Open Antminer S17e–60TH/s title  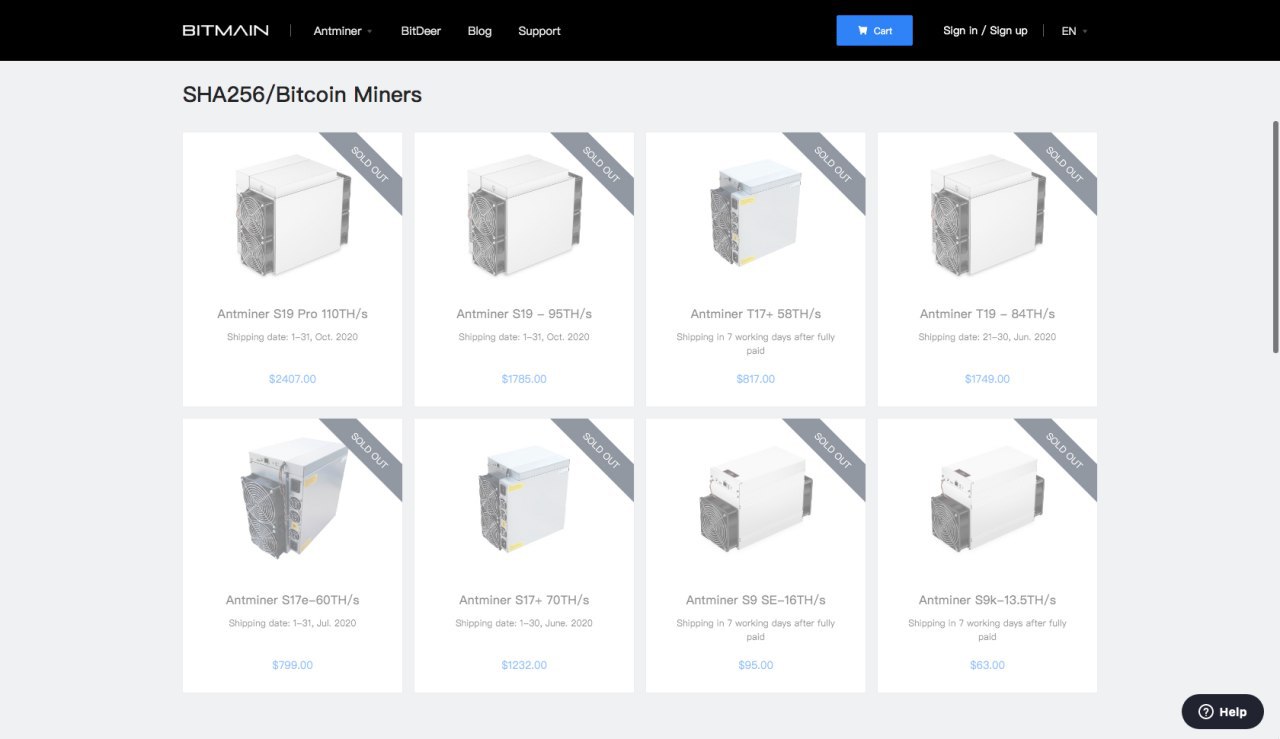(x=292, y=600)
